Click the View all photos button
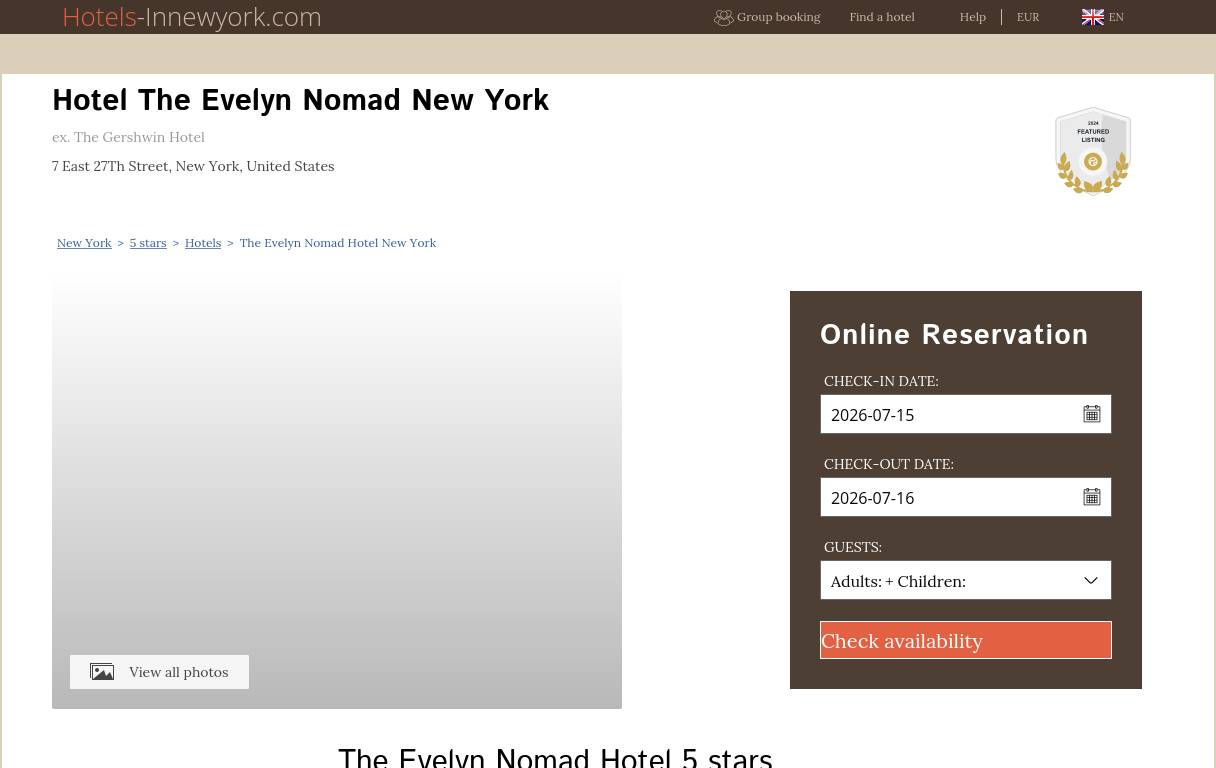 click(x=159, y=672)
